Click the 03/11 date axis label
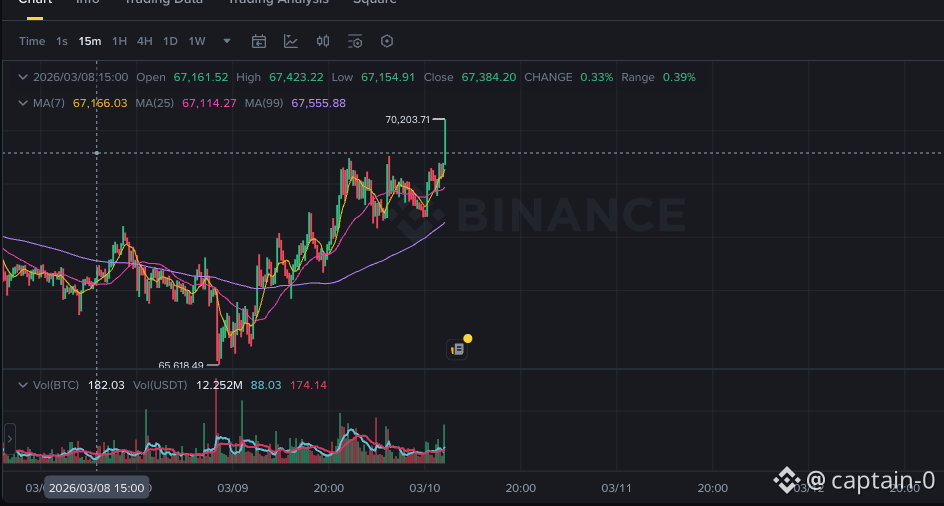This screenshot has height=506, width=944. pos(616,488)
